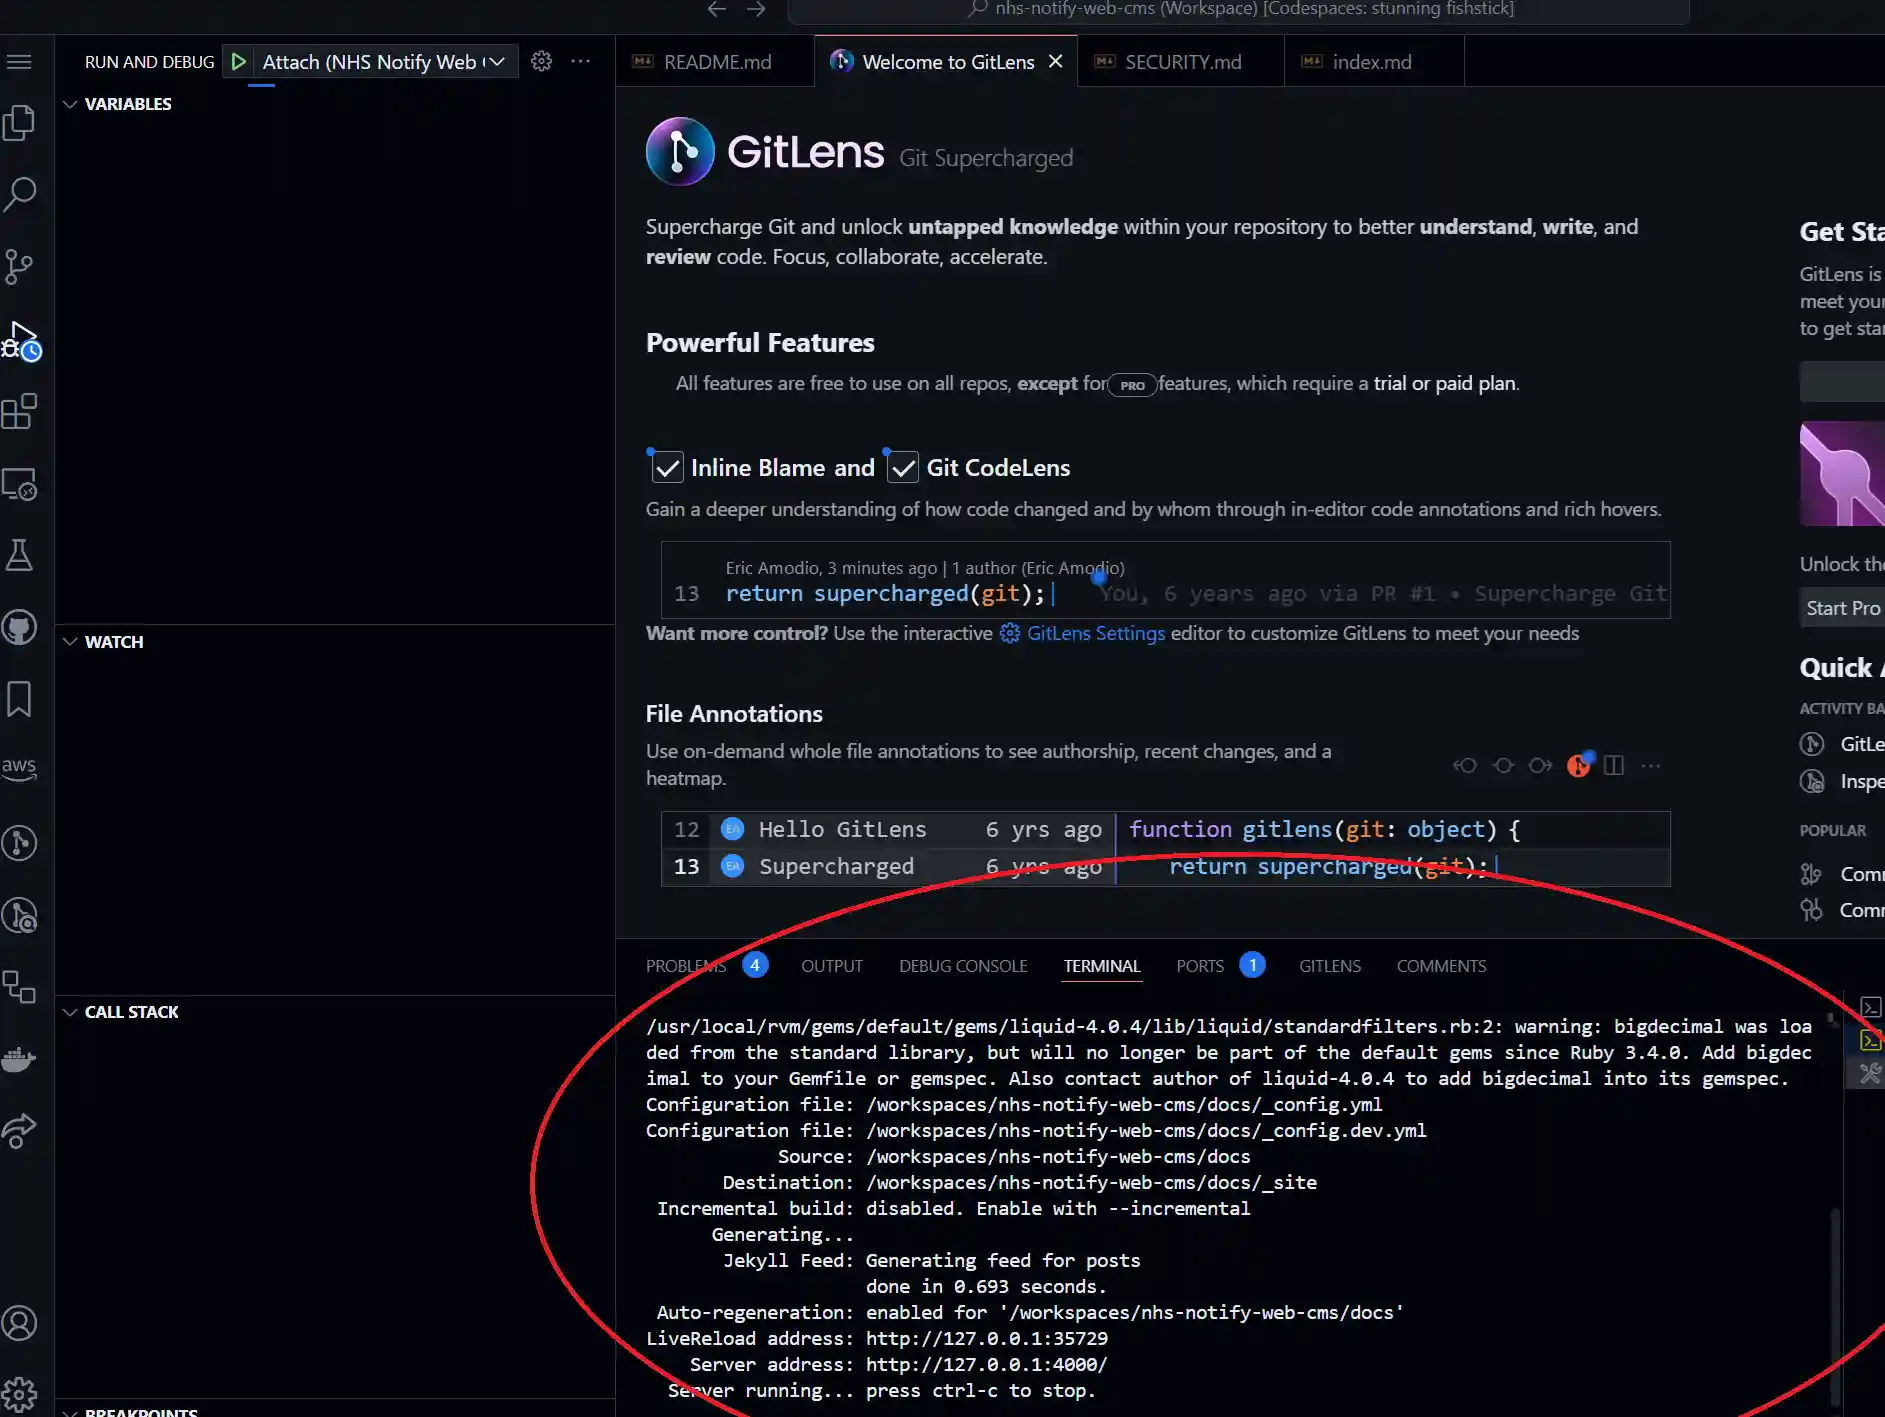Toggle the Inline Blame checkbox

(x=667, y=468)
